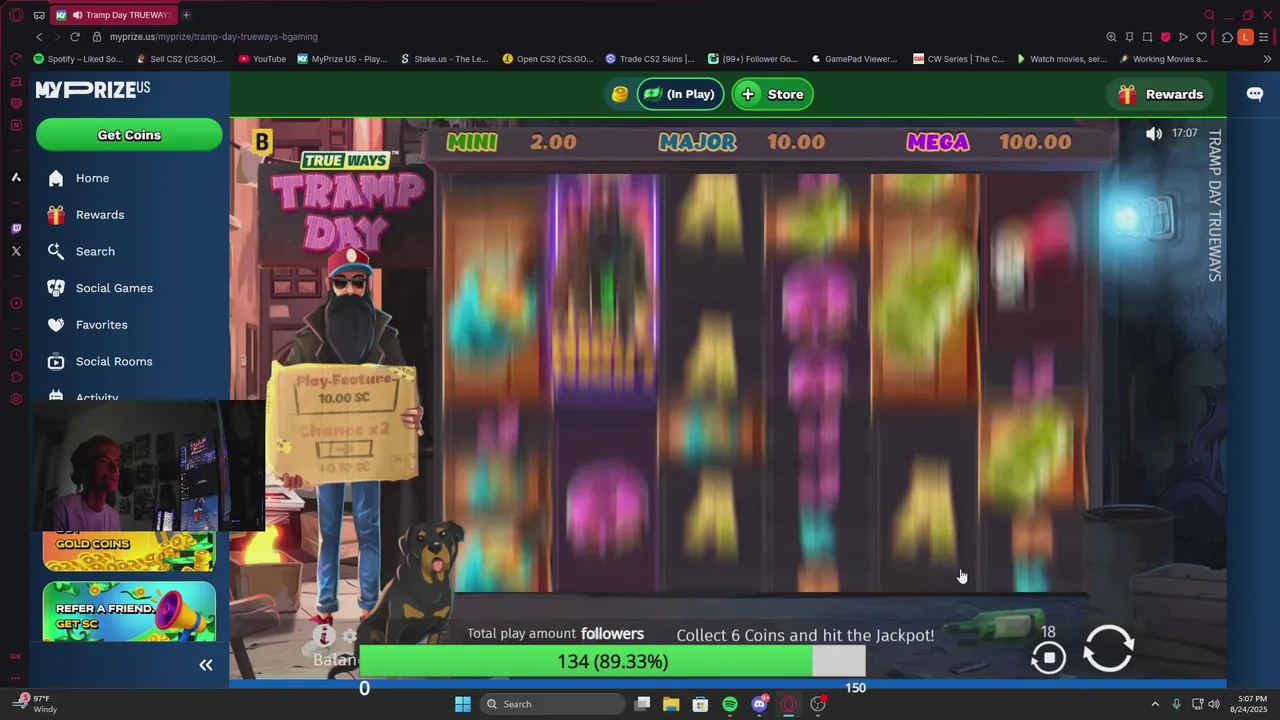Open the Spotify Liked Songs bookmark

tap(78, 59)
